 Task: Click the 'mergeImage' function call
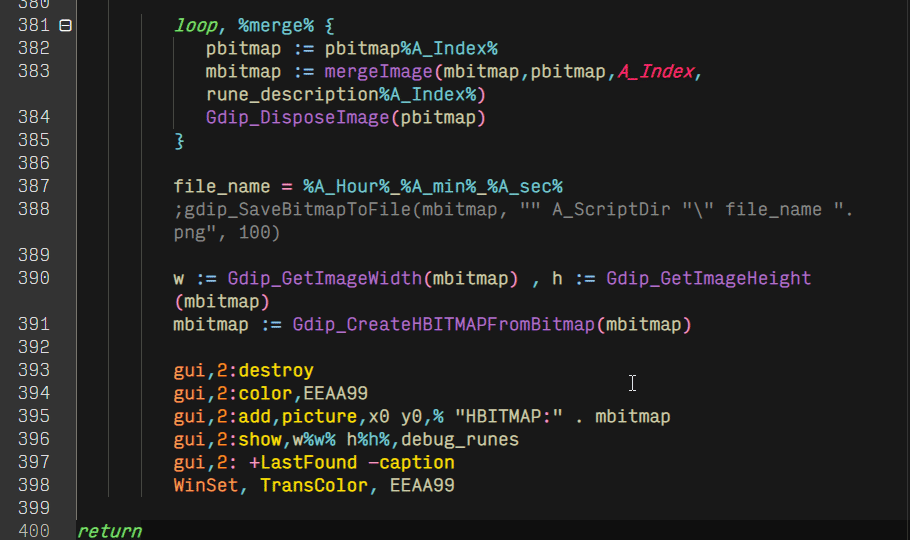tap(378, 71)
